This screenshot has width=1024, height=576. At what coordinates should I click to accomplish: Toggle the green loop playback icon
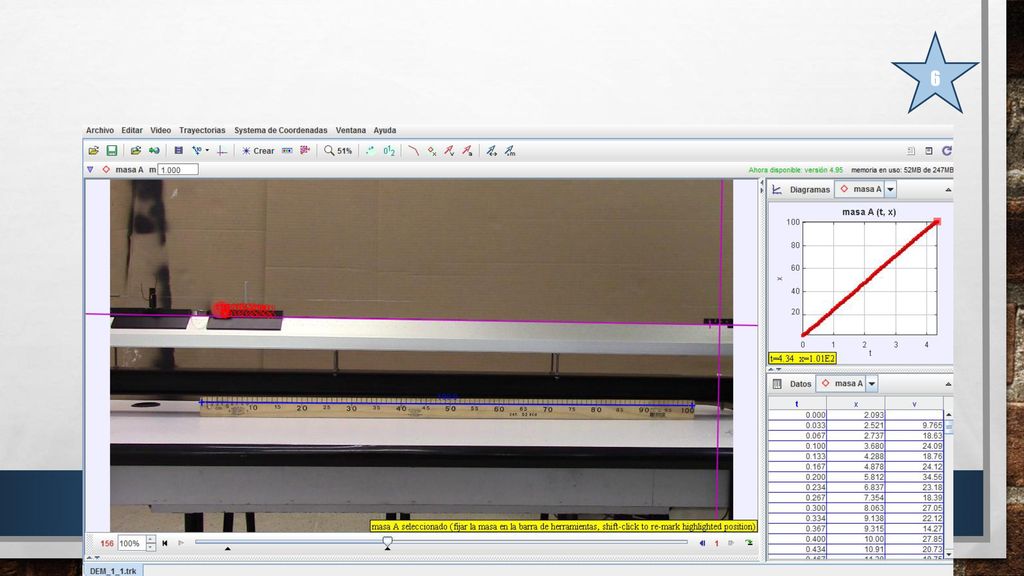[749, 543]
